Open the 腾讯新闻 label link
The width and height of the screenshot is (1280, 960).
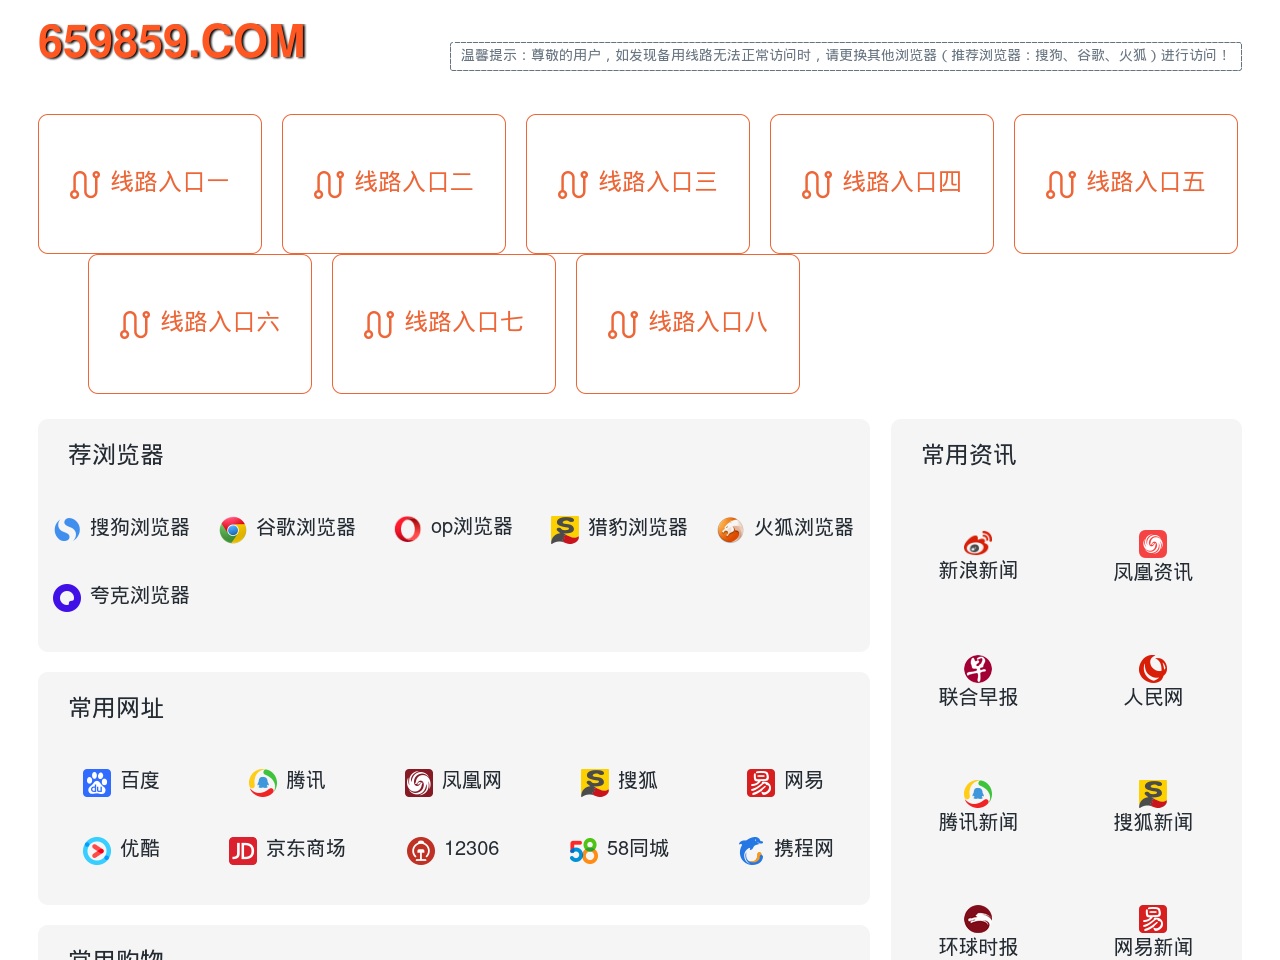tap(978, 822)
